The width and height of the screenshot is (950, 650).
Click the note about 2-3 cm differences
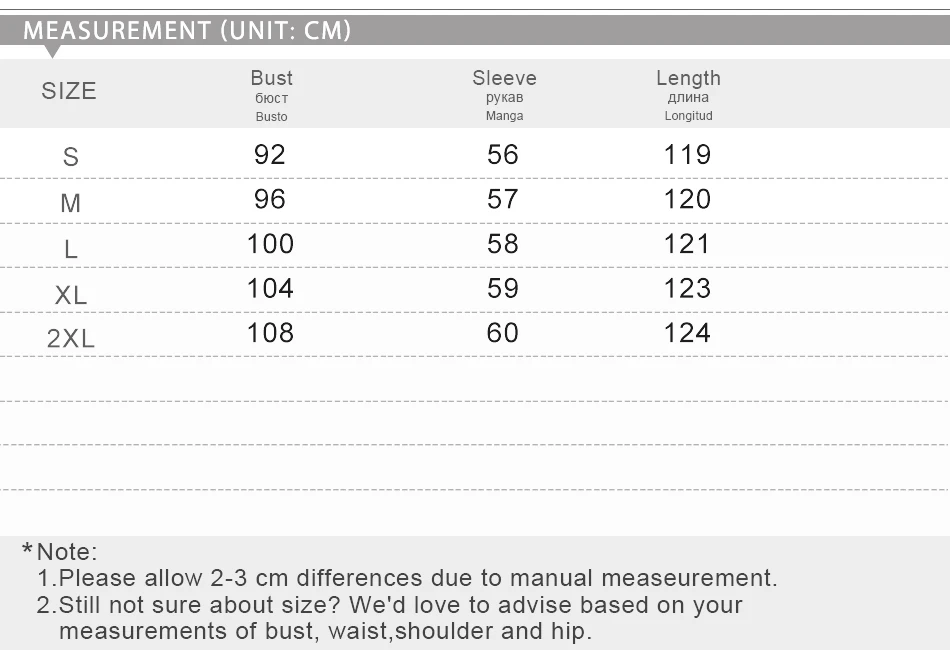tap(407, 578)
